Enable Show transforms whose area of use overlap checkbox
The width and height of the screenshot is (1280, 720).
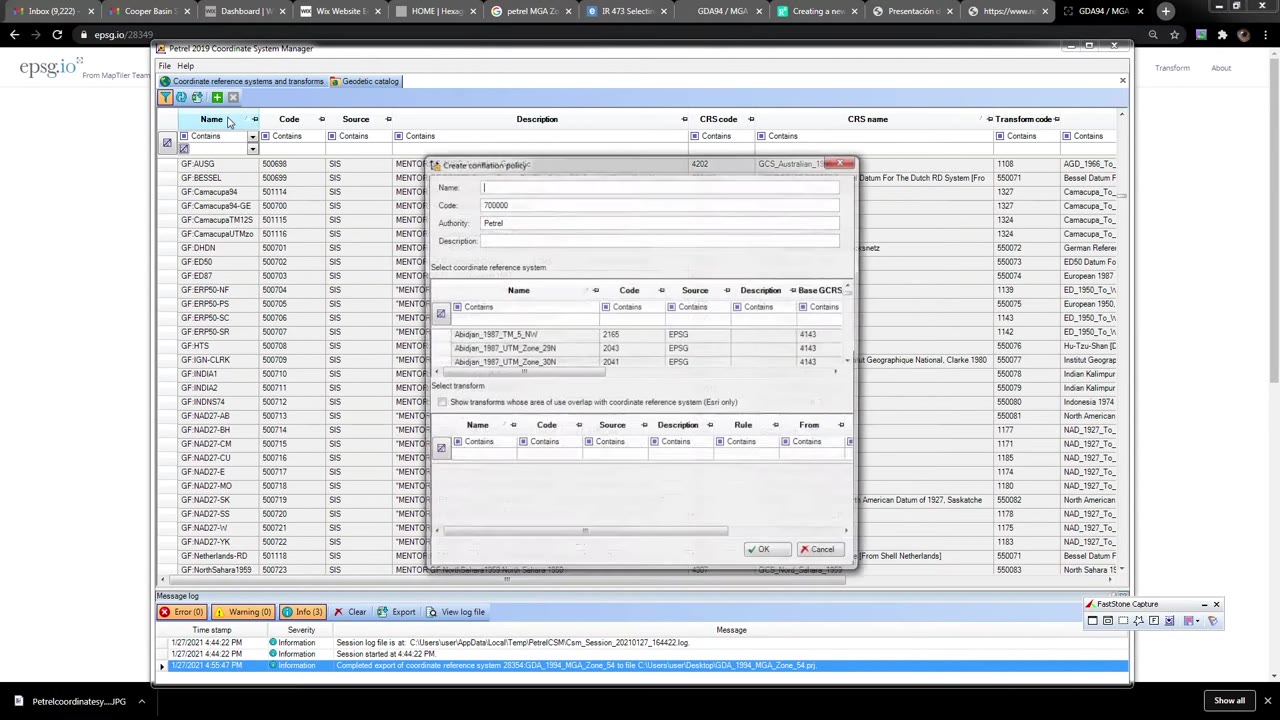(x=443, y=401)
